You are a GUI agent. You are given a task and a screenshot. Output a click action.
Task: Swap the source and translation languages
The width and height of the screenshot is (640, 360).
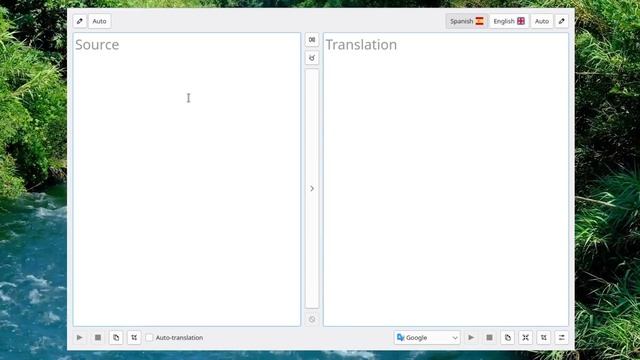[312, 40]
